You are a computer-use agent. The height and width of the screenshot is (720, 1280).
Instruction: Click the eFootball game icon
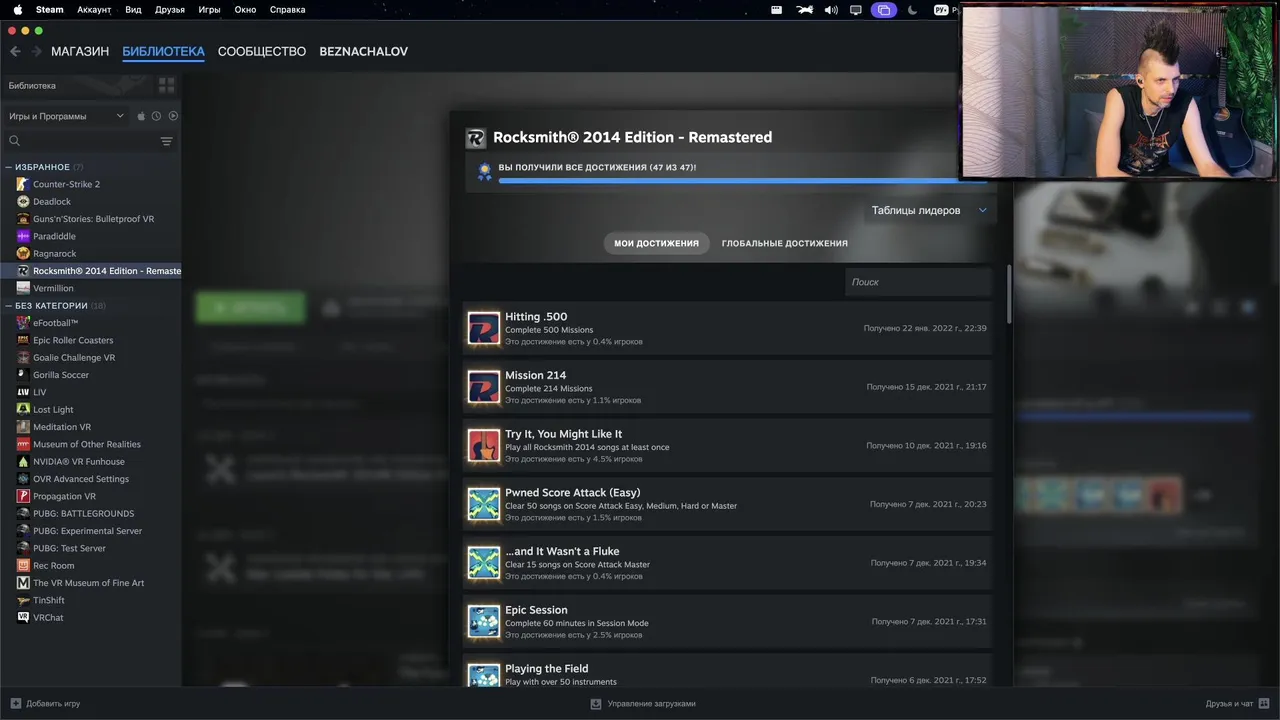(x=23, y=323)
